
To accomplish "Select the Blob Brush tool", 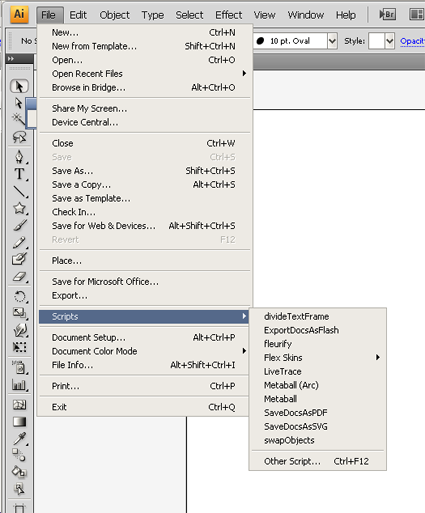I will click(19, 259).
